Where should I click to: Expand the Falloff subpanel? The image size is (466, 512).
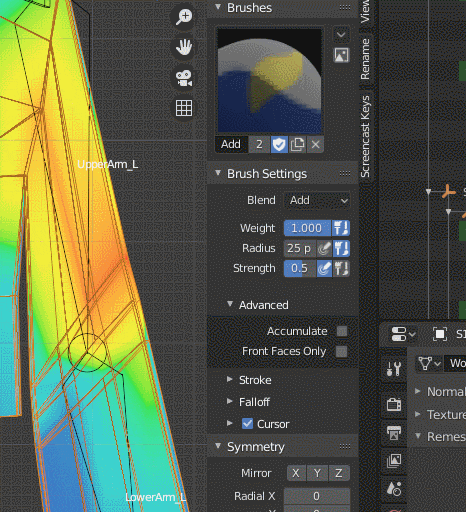coord(230,402)
